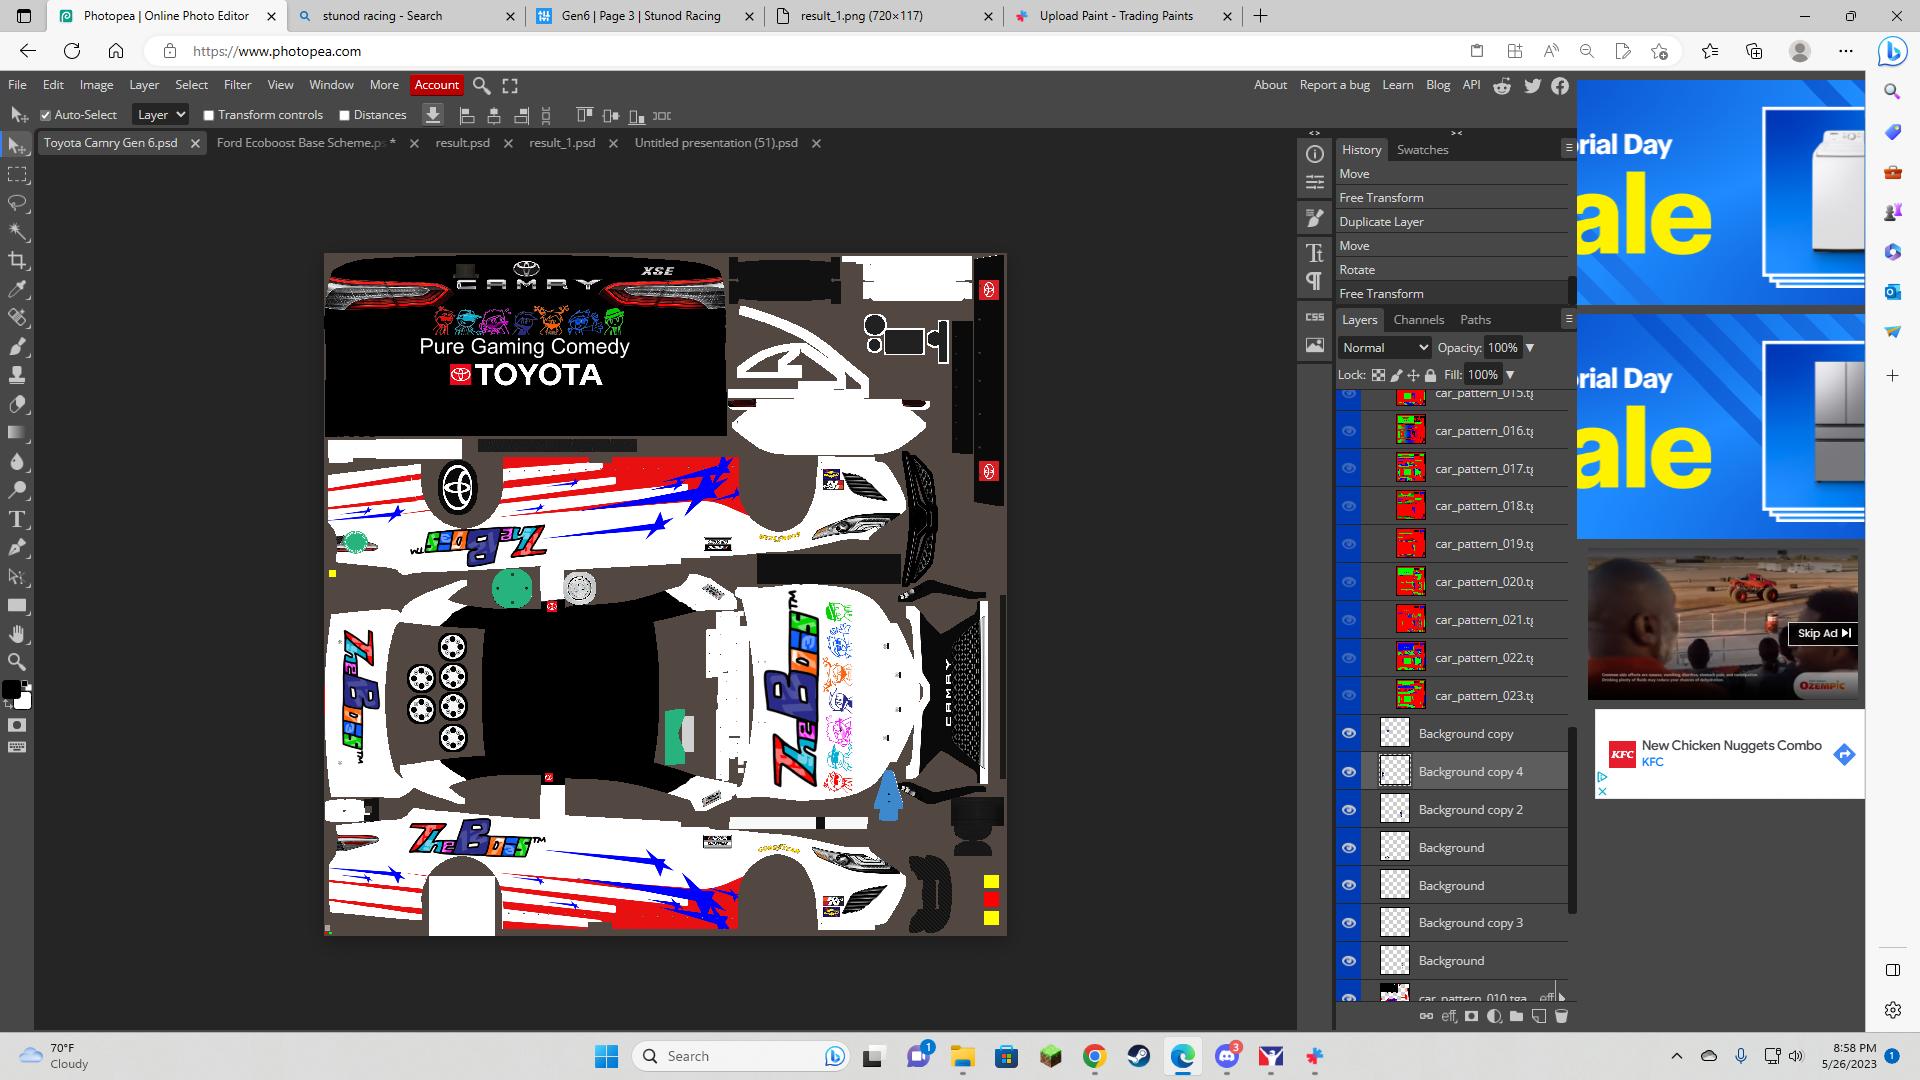Open the Layer auto-select target dropdown
1920x1080 pixels.
160,115
